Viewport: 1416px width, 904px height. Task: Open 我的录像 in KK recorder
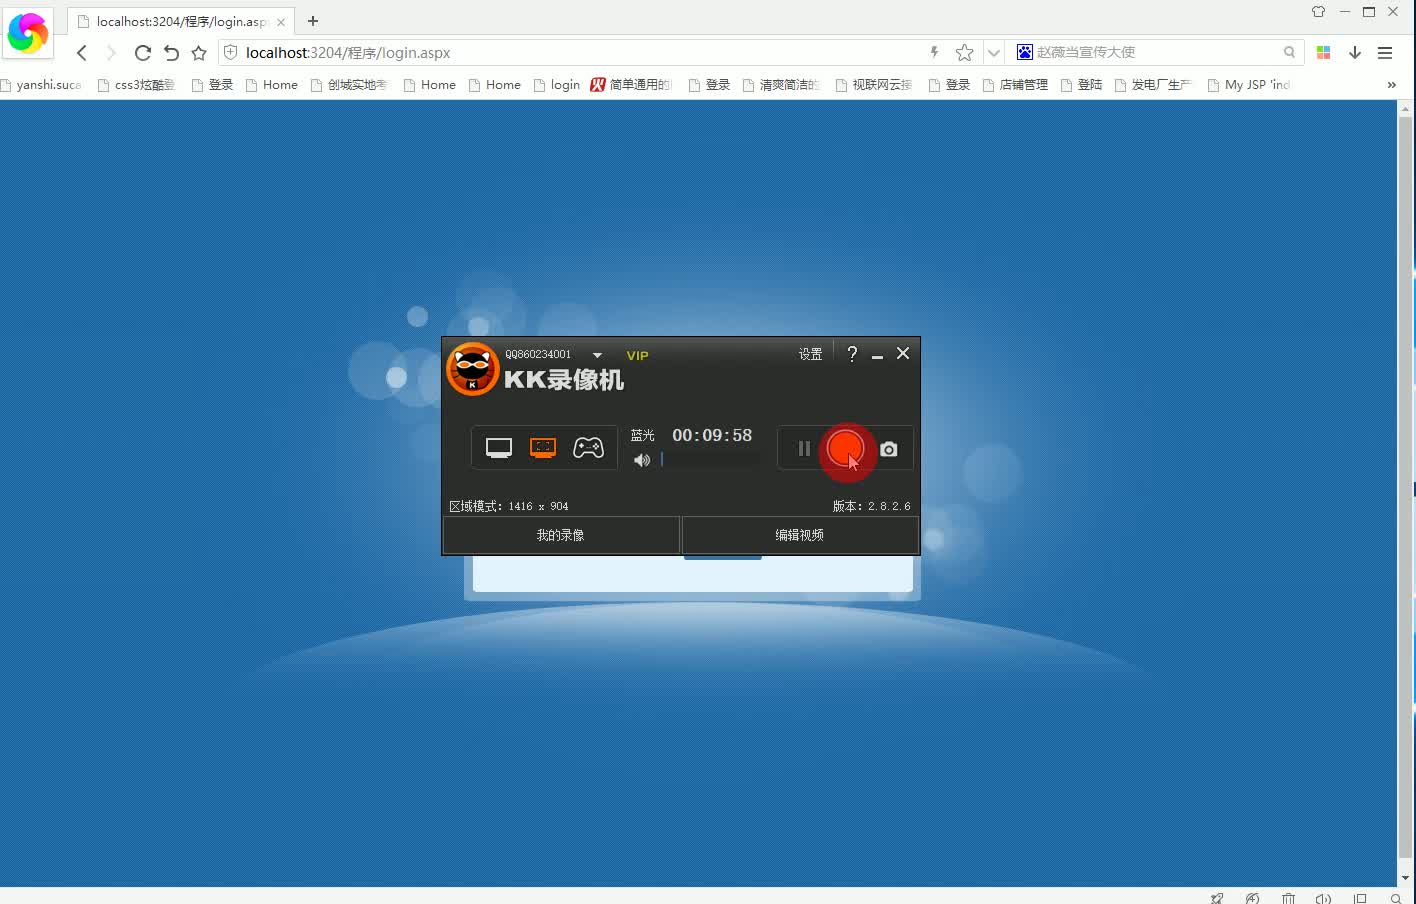click(561, 535)
